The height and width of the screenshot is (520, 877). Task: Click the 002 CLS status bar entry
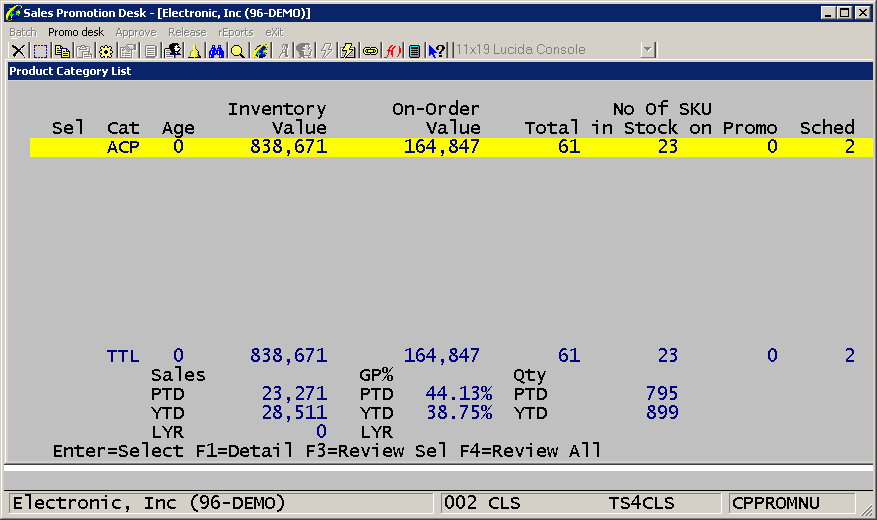(x=482, y=503)
